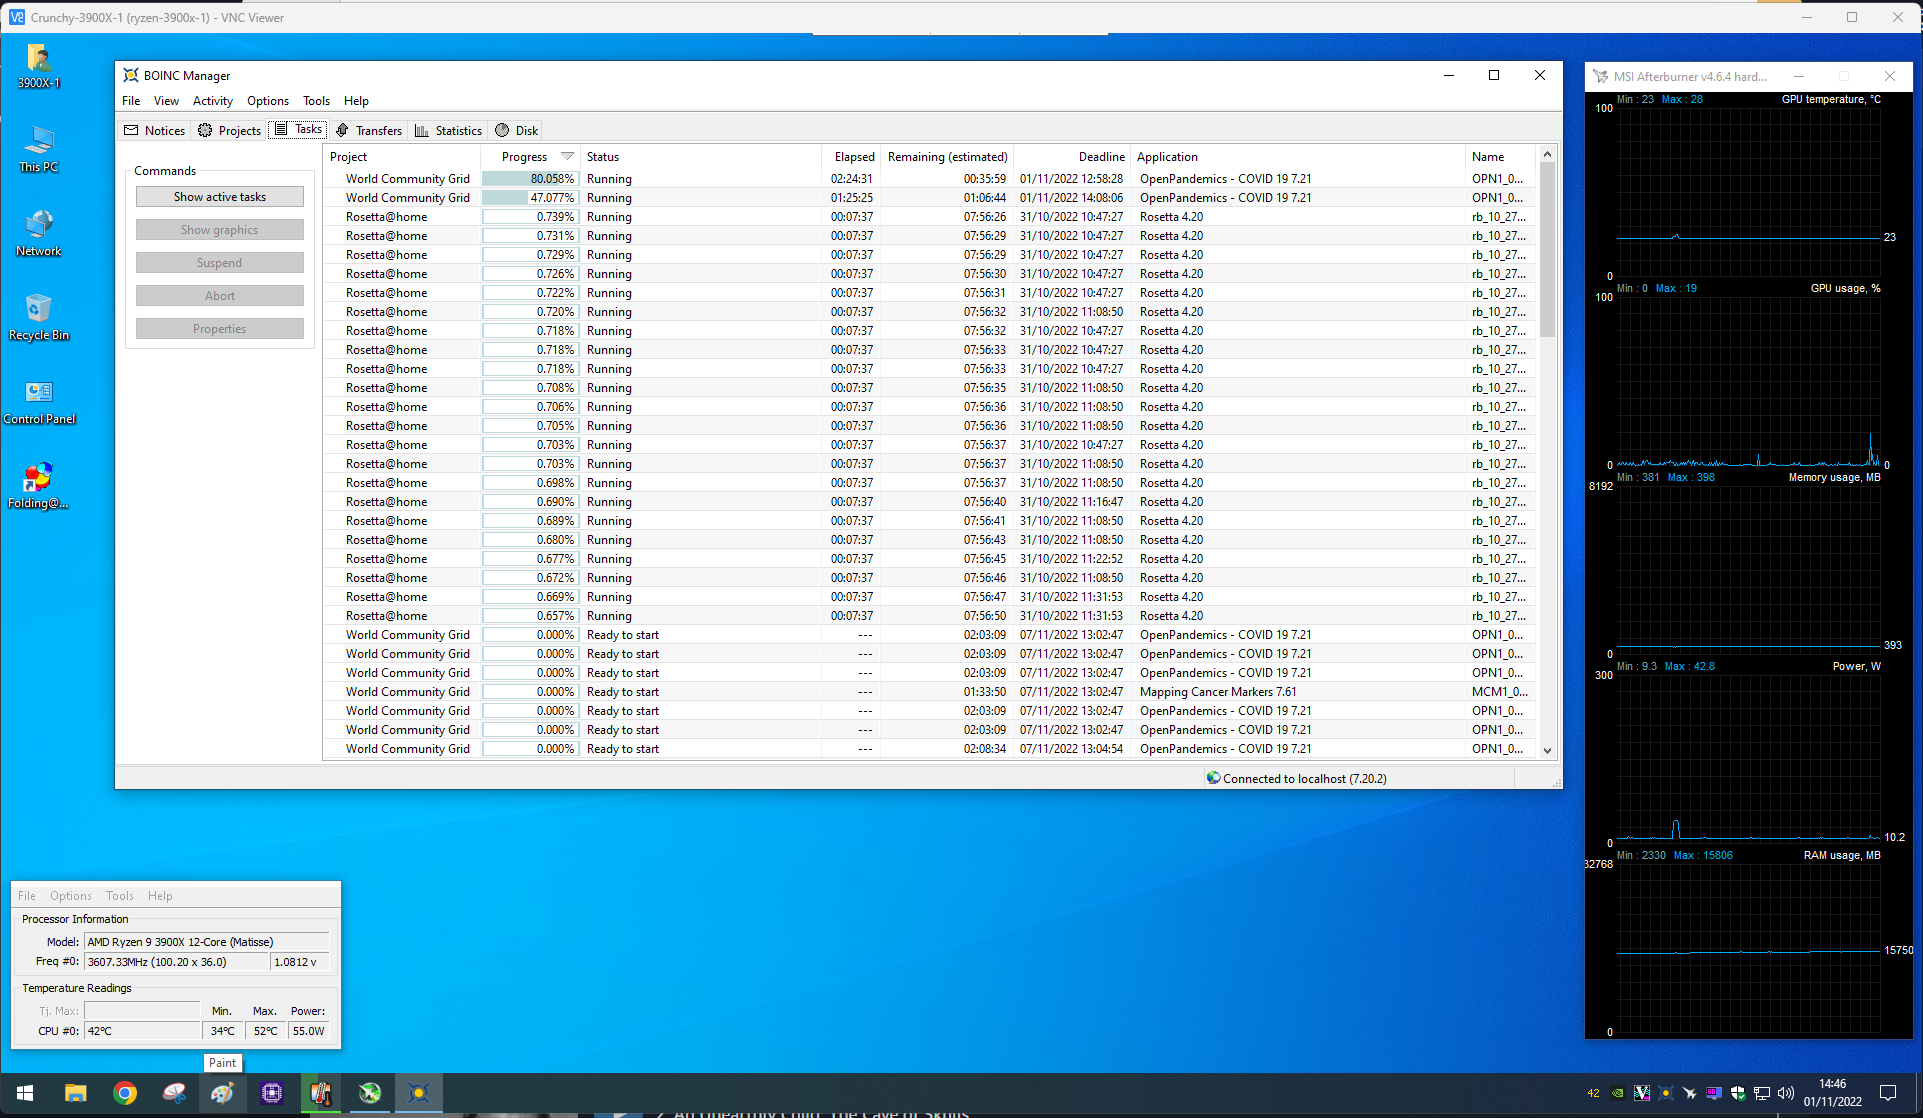
Task: Click the task list scrollbar down arrow
Action: (1547, 751)
